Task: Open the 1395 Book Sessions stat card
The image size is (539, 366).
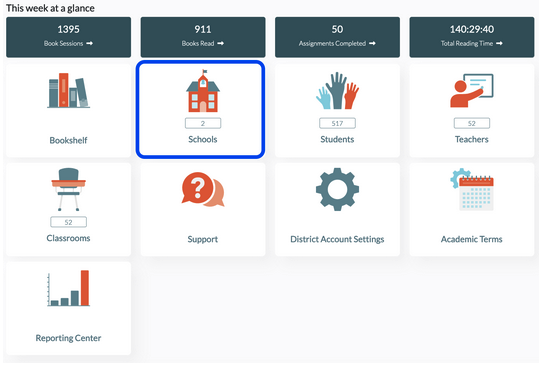Action: tap(68, 37)
